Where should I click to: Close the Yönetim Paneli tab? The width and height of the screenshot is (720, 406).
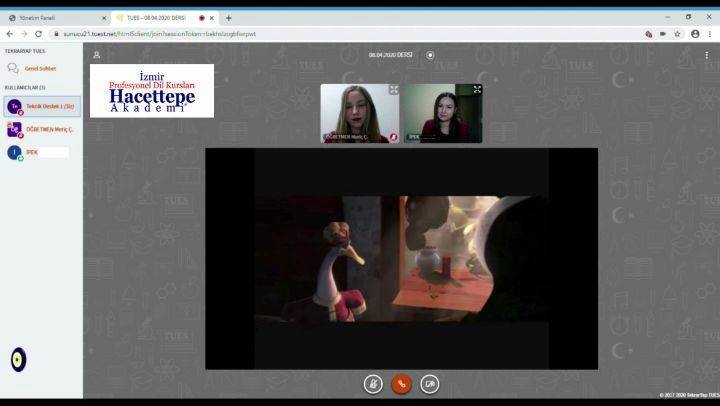[104, 18]
